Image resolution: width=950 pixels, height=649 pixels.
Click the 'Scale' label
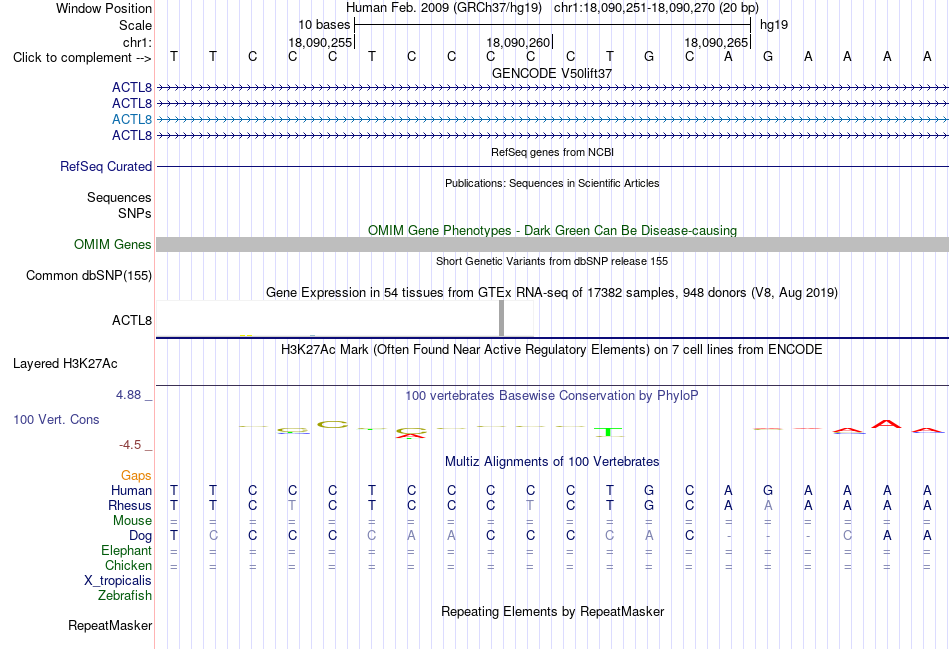tap(135, 25)
